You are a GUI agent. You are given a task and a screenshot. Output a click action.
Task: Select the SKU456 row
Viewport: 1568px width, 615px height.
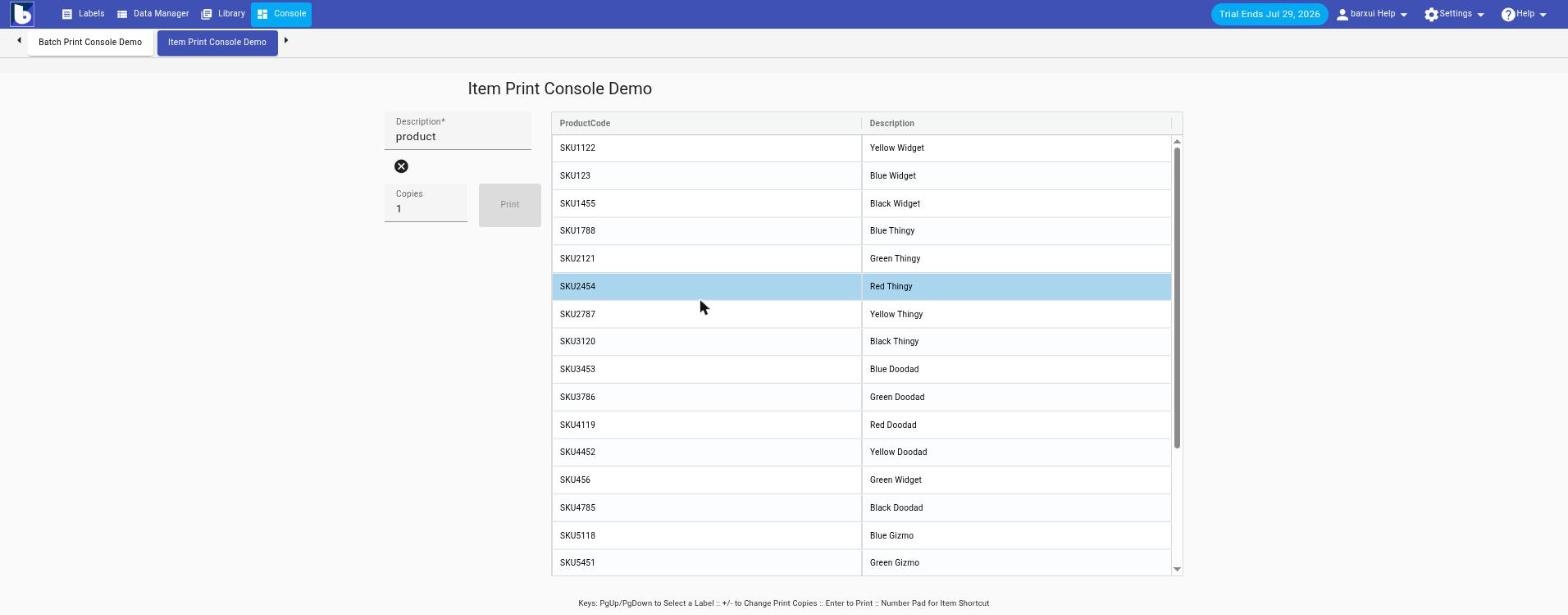pyautogui.click(x=861, y=480)
